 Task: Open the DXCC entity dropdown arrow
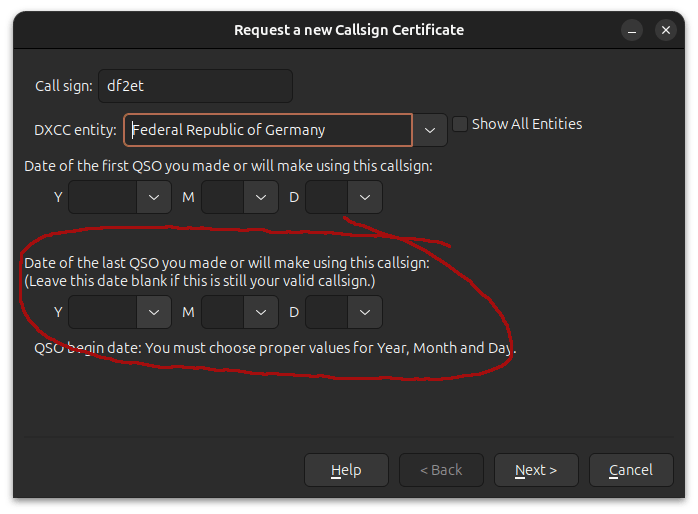point(430,130)
